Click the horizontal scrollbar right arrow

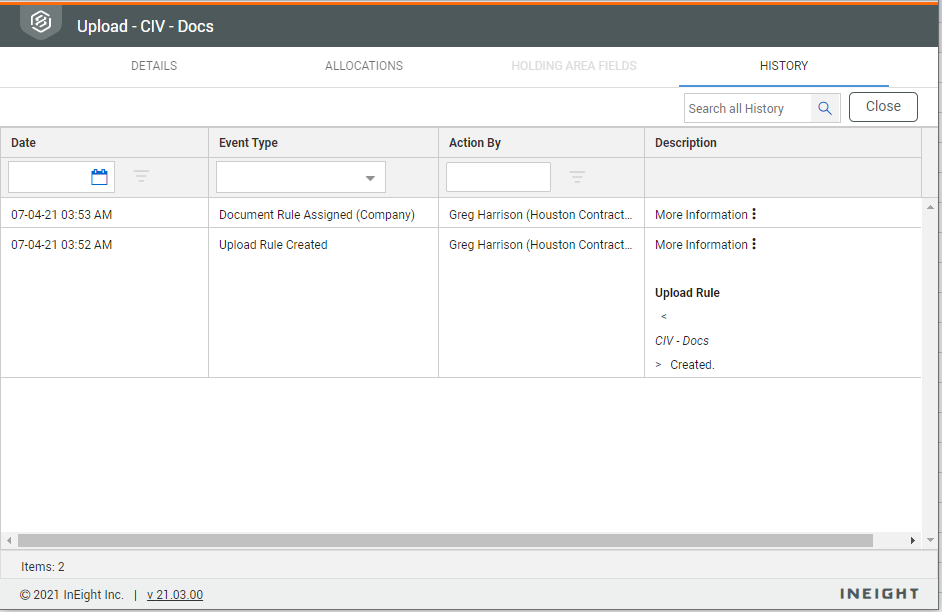click(x=913, y=541)
